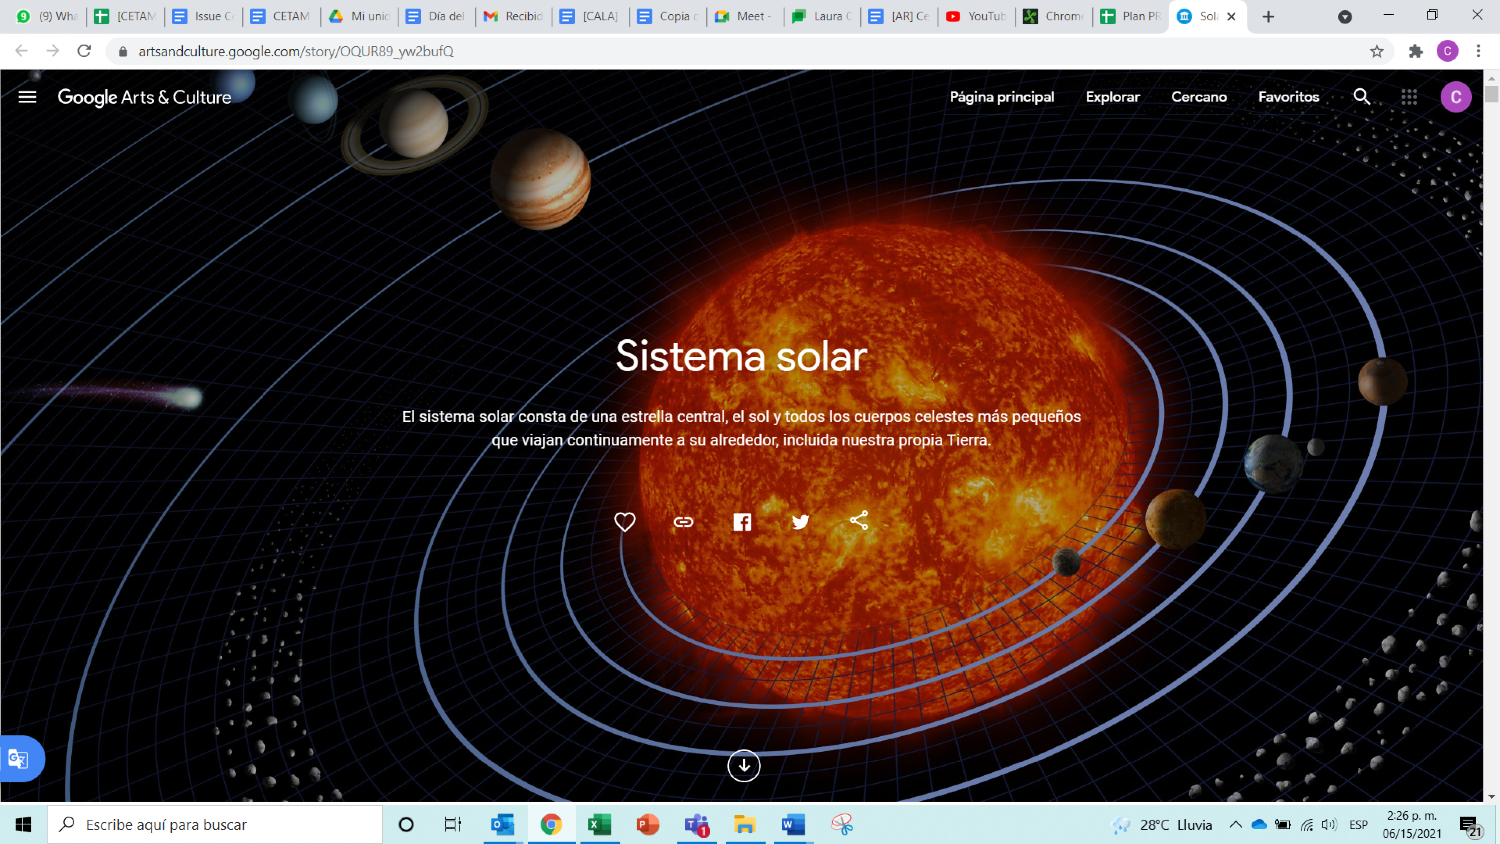Open the Google apps grid
The height and width of the screenshot is (844, 1500).
point(1409,97)
